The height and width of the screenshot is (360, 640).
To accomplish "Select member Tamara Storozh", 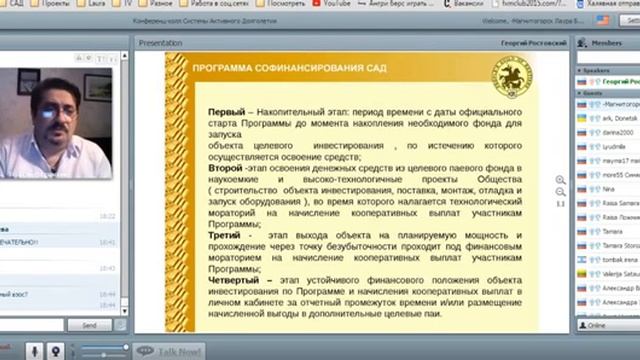I will (608, 246).
